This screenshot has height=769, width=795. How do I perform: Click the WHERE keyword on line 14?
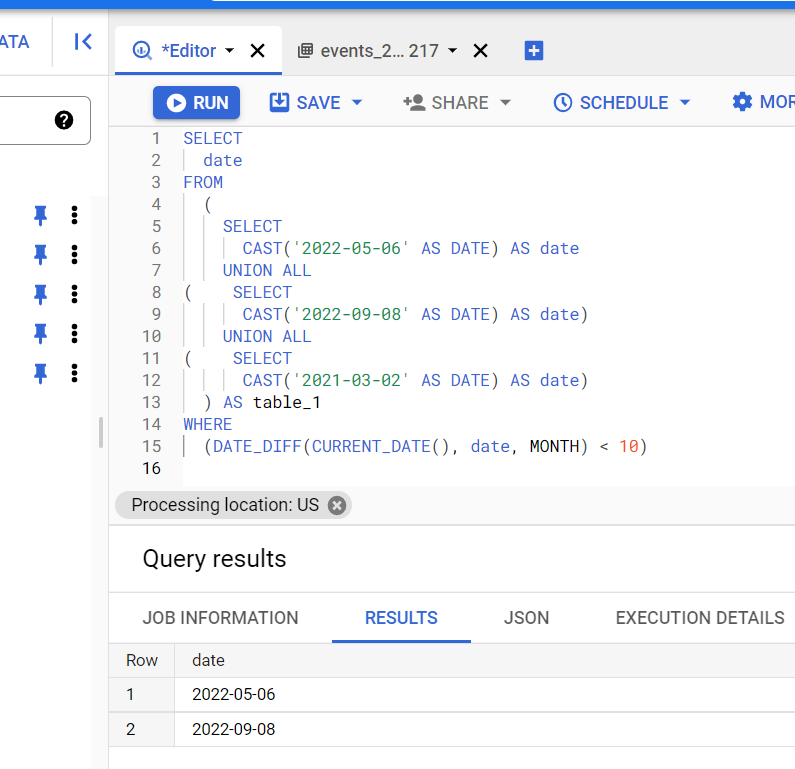coord(208,424)
